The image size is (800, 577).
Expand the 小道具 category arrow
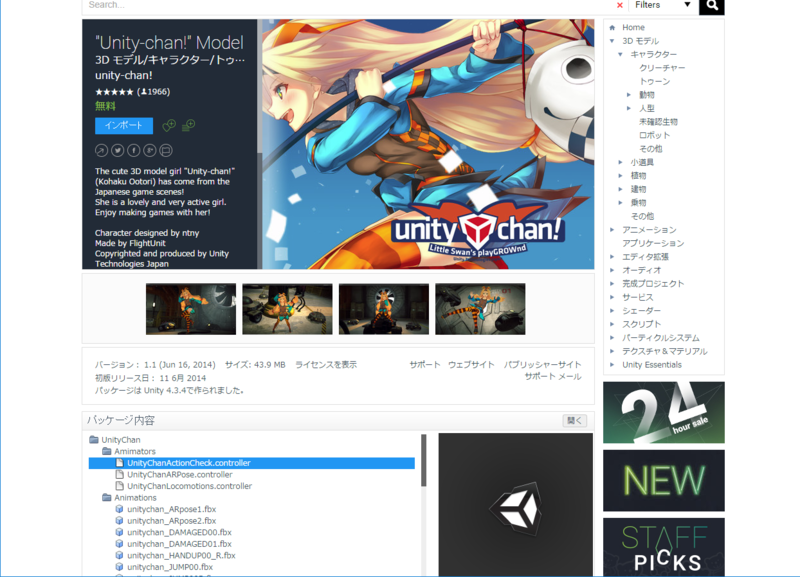tap(620, 162)
